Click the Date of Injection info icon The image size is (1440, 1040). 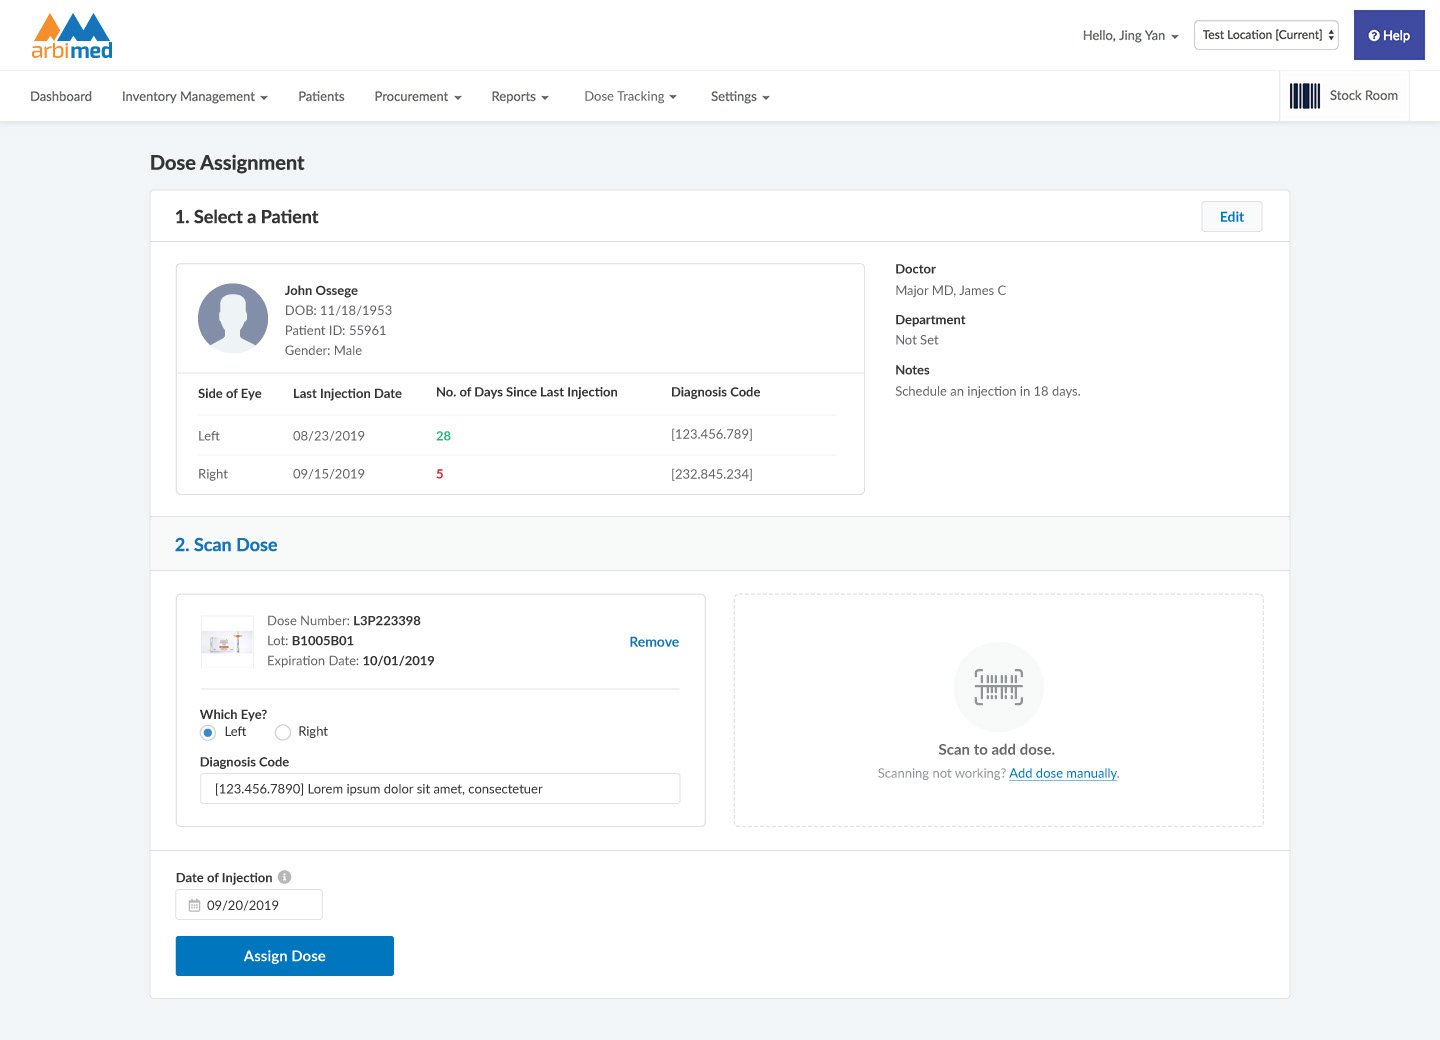point(285,877)
